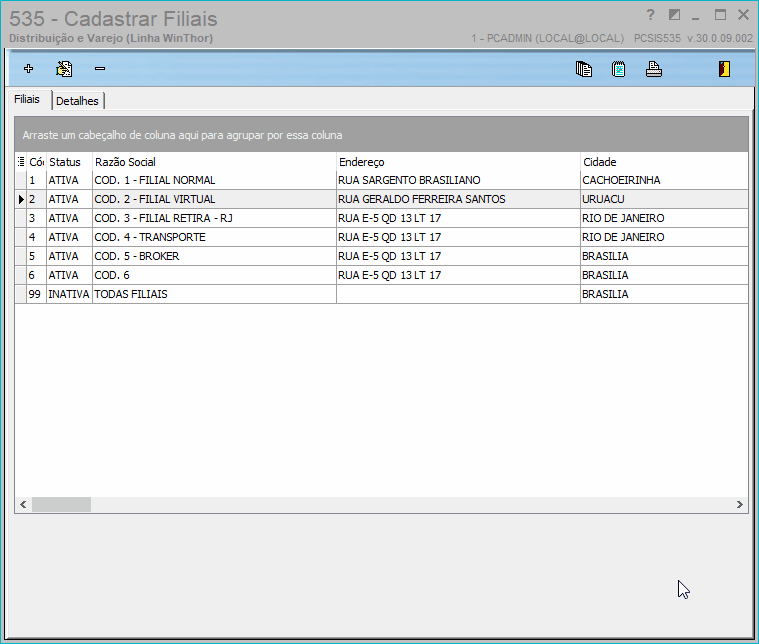Screen dimensions: 759x644
Task: Click address RUA GERALDO FERREIRA SANTOS
Action: coord(458,199)
